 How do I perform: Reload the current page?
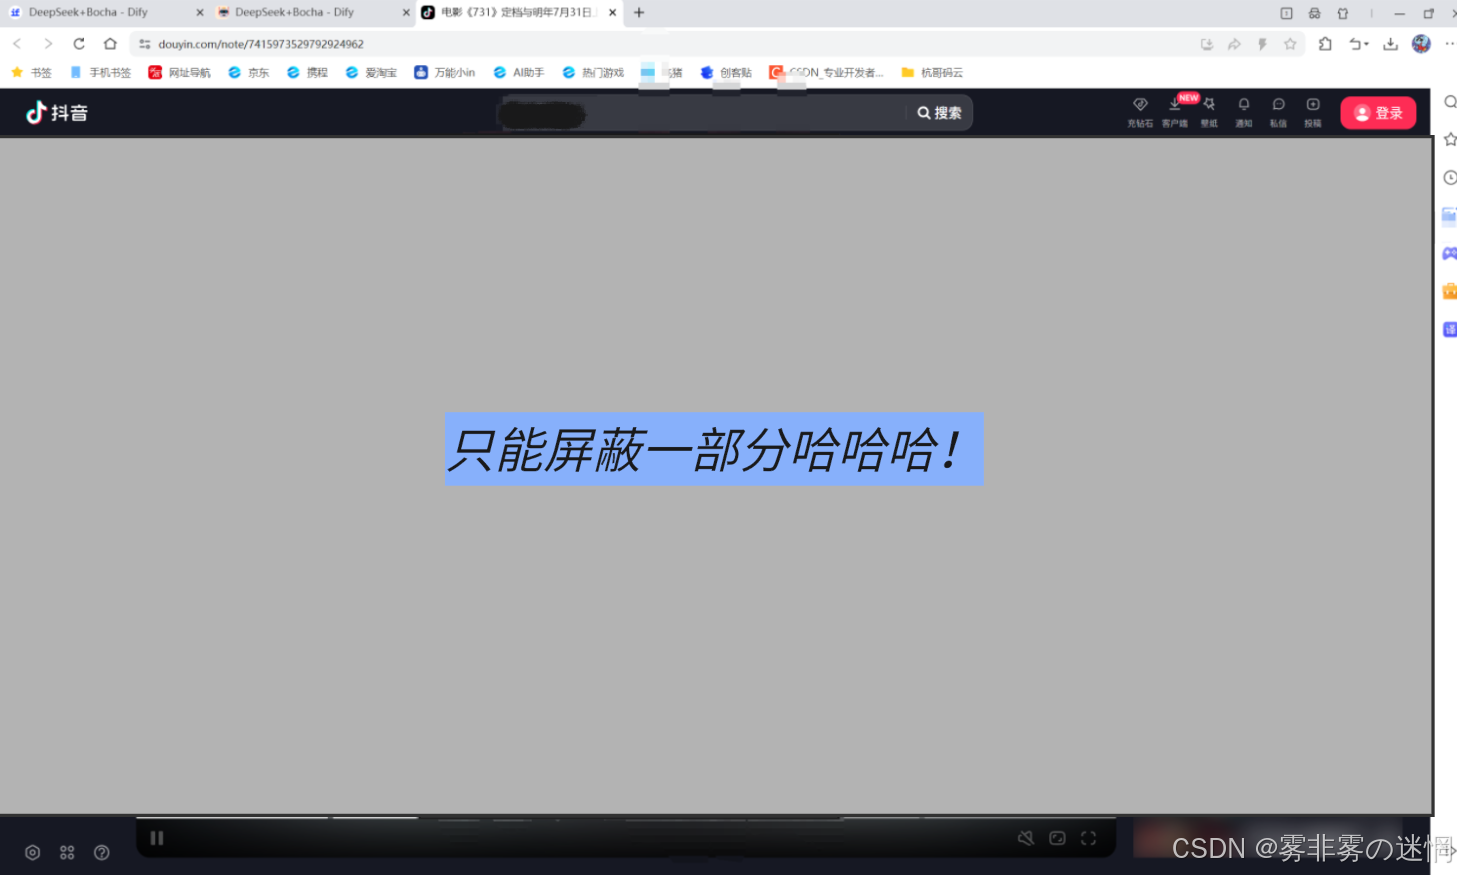click(x=79, y=44)
